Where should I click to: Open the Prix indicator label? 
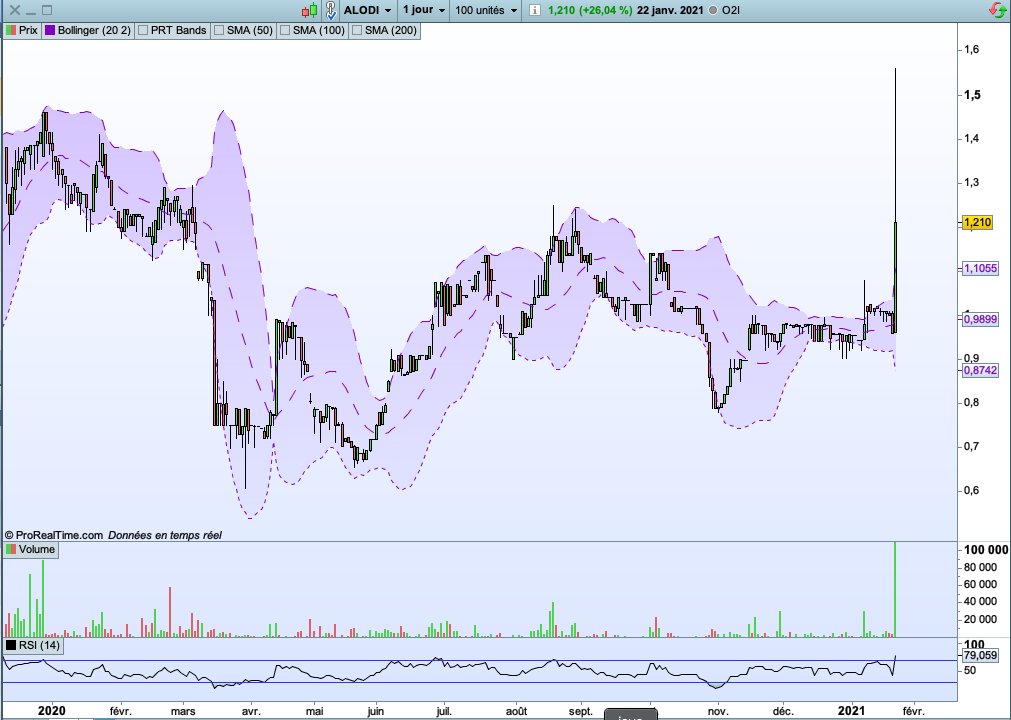coord(28,30)
